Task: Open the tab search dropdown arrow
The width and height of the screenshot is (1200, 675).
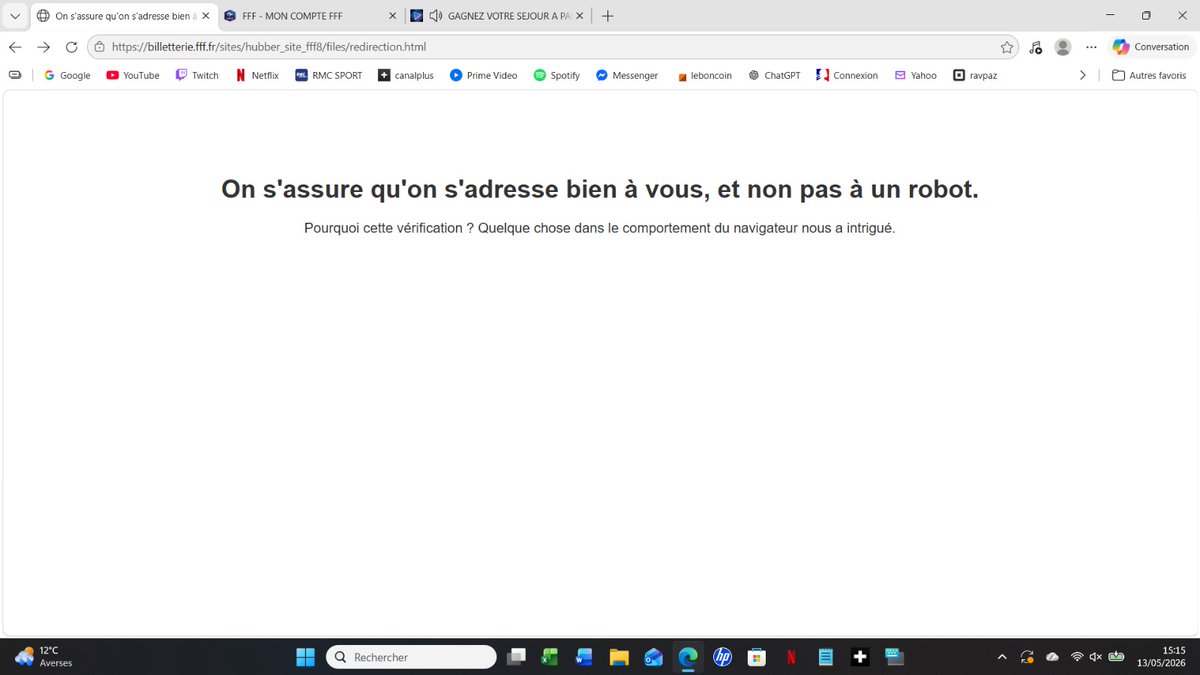Action: pyautogui.click(x=15, y=16)
